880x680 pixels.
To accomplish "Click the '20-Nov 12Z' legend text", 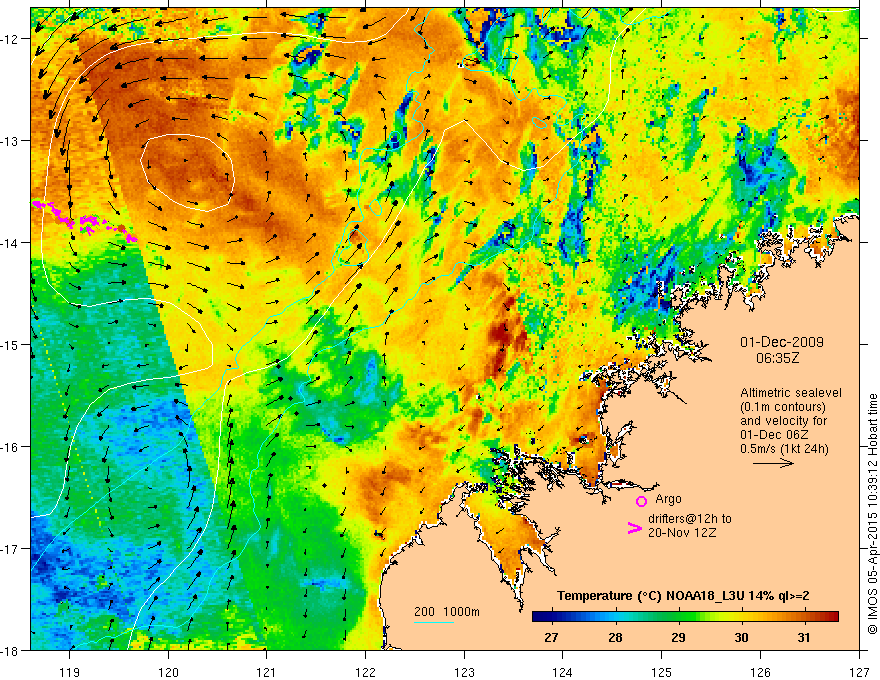I will (682, 533).
